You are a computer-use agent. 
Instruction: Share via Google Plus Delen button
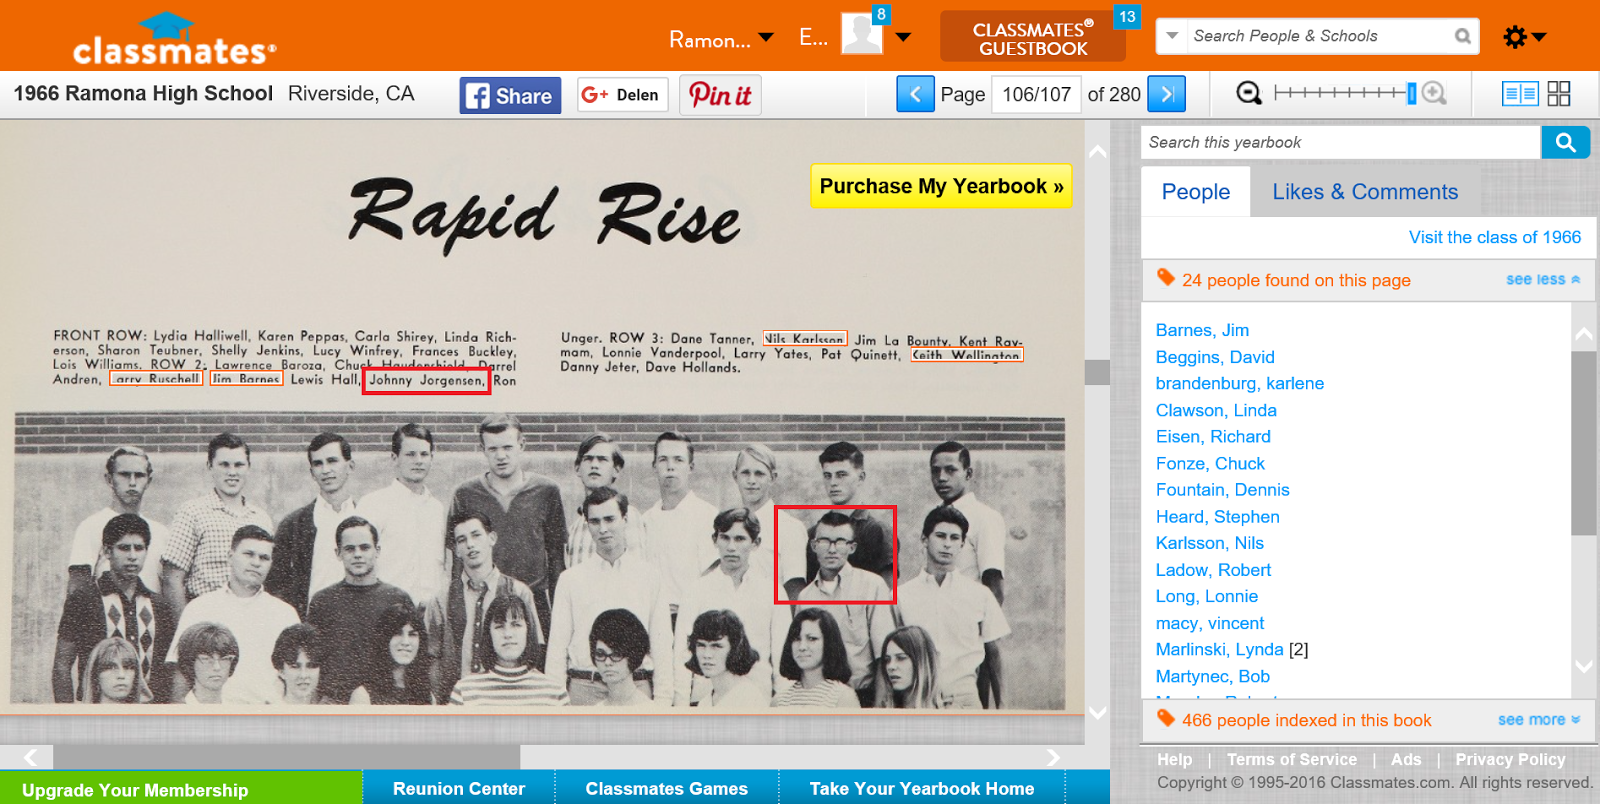[x=622, y=95]
